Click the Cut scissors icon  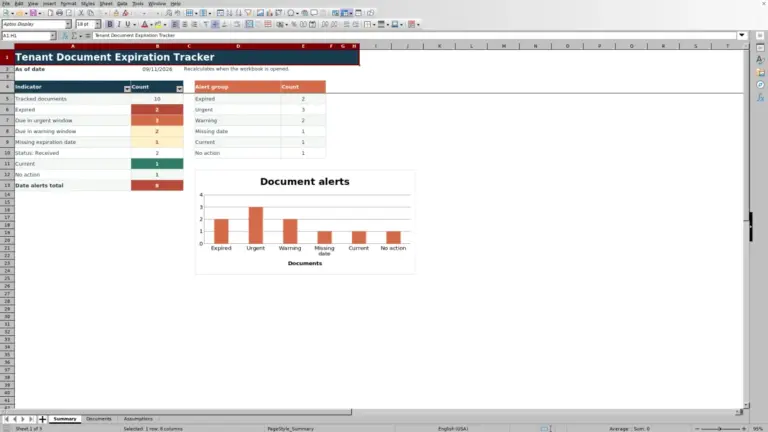pyautogui.click(x=81, y=13)
